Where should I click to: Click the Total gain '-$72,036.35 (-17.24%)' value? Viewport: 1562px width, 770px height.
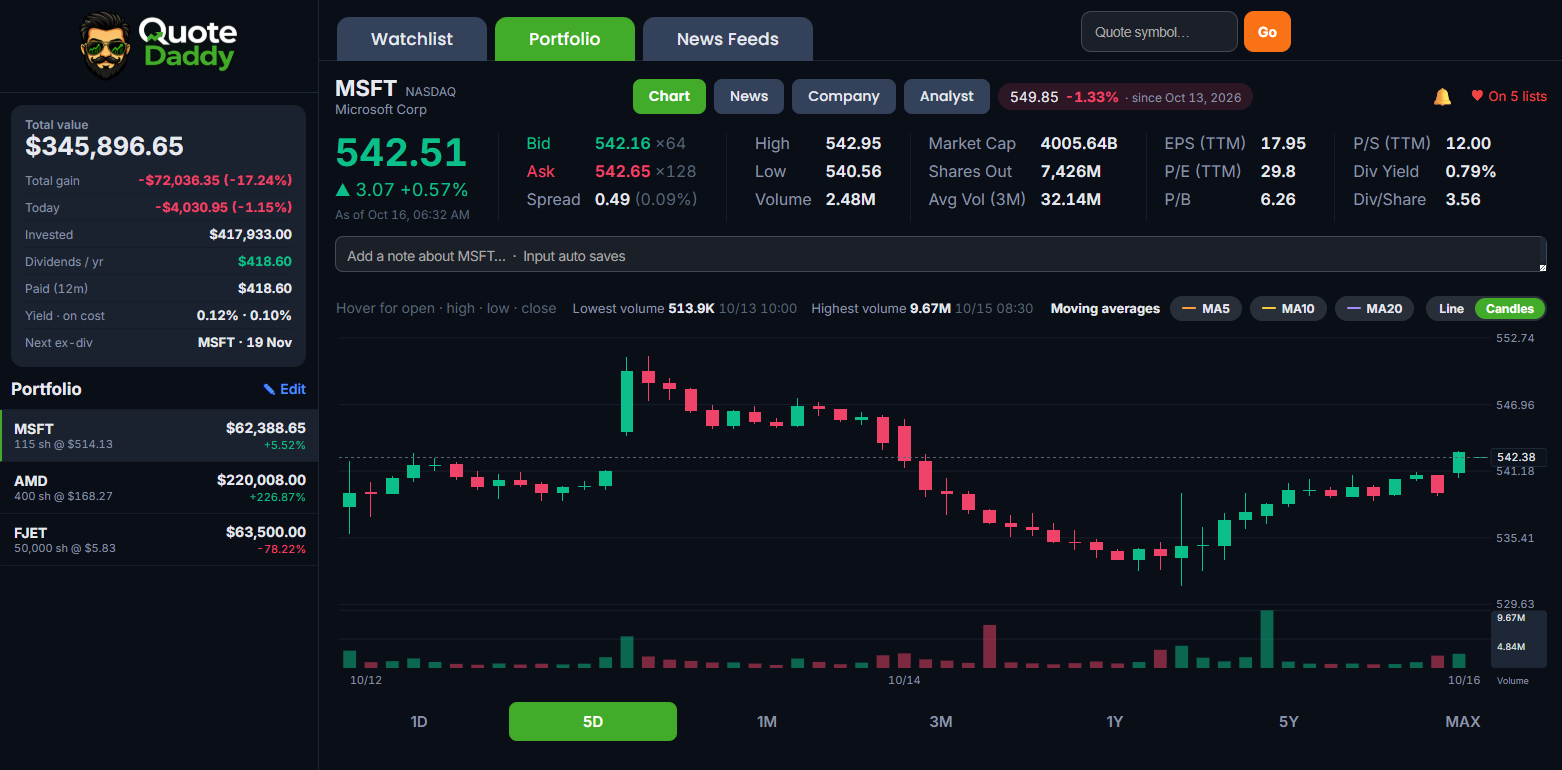[x=215, y=181]
